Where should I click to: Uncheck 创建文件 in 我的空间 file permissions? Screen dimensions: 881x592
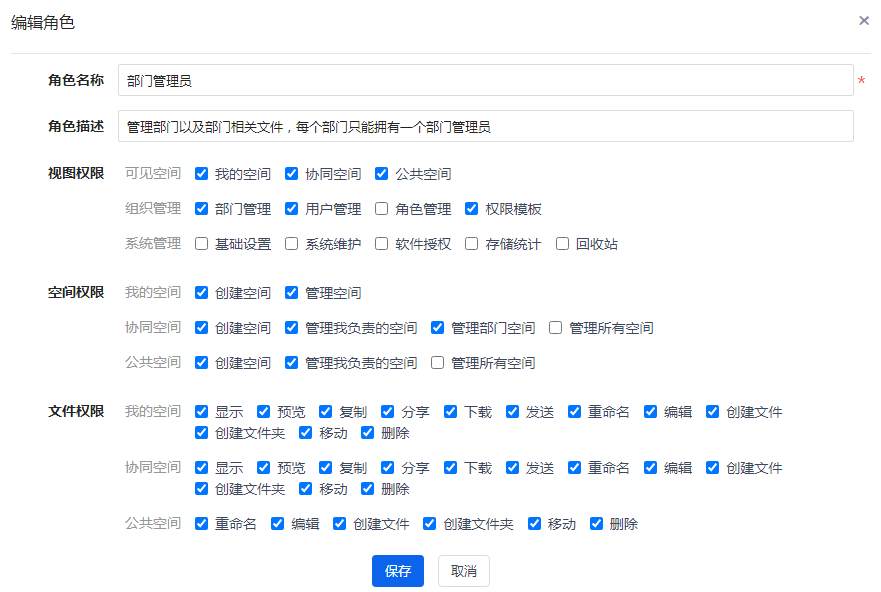click(712, 412)
